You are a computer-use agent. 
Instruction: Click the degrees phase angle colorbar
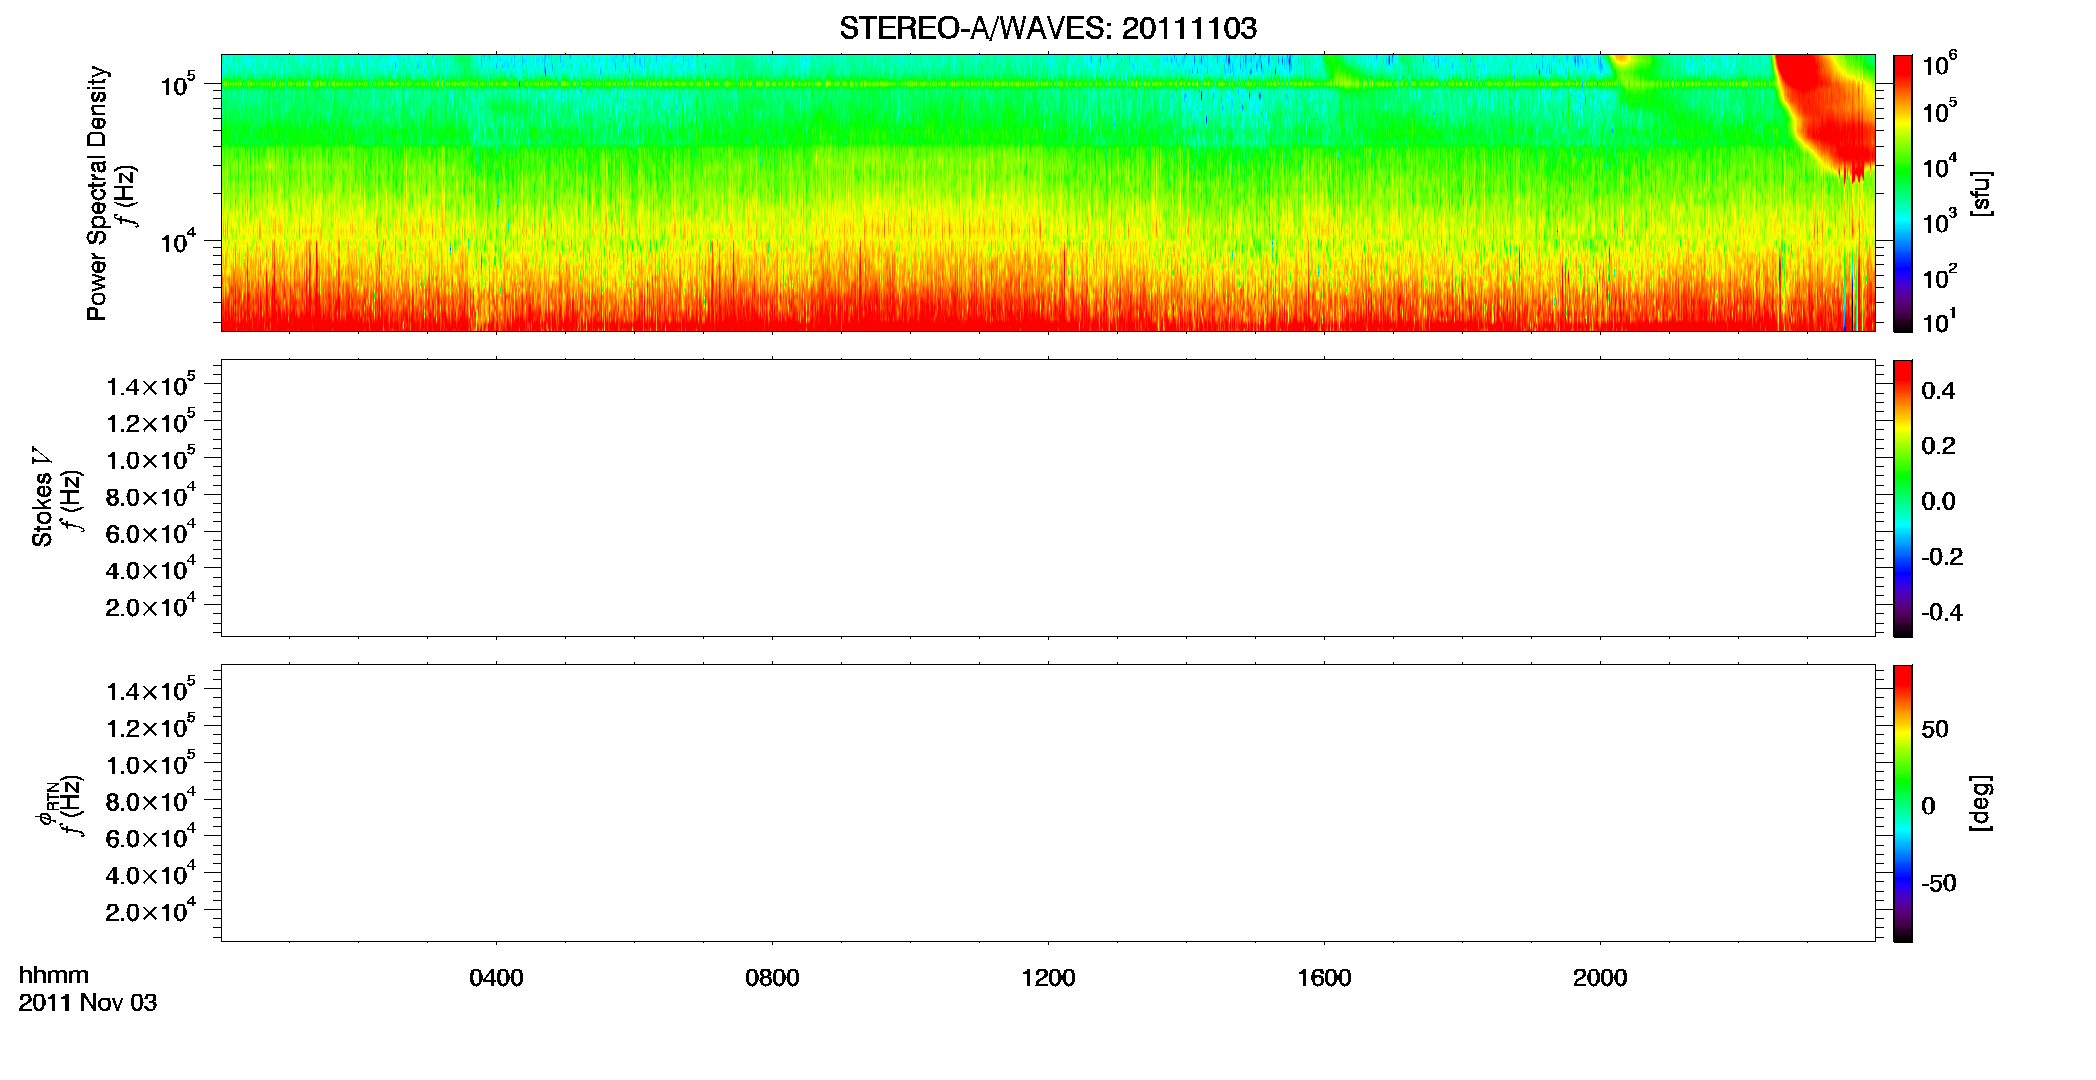tap(1903, 803)
